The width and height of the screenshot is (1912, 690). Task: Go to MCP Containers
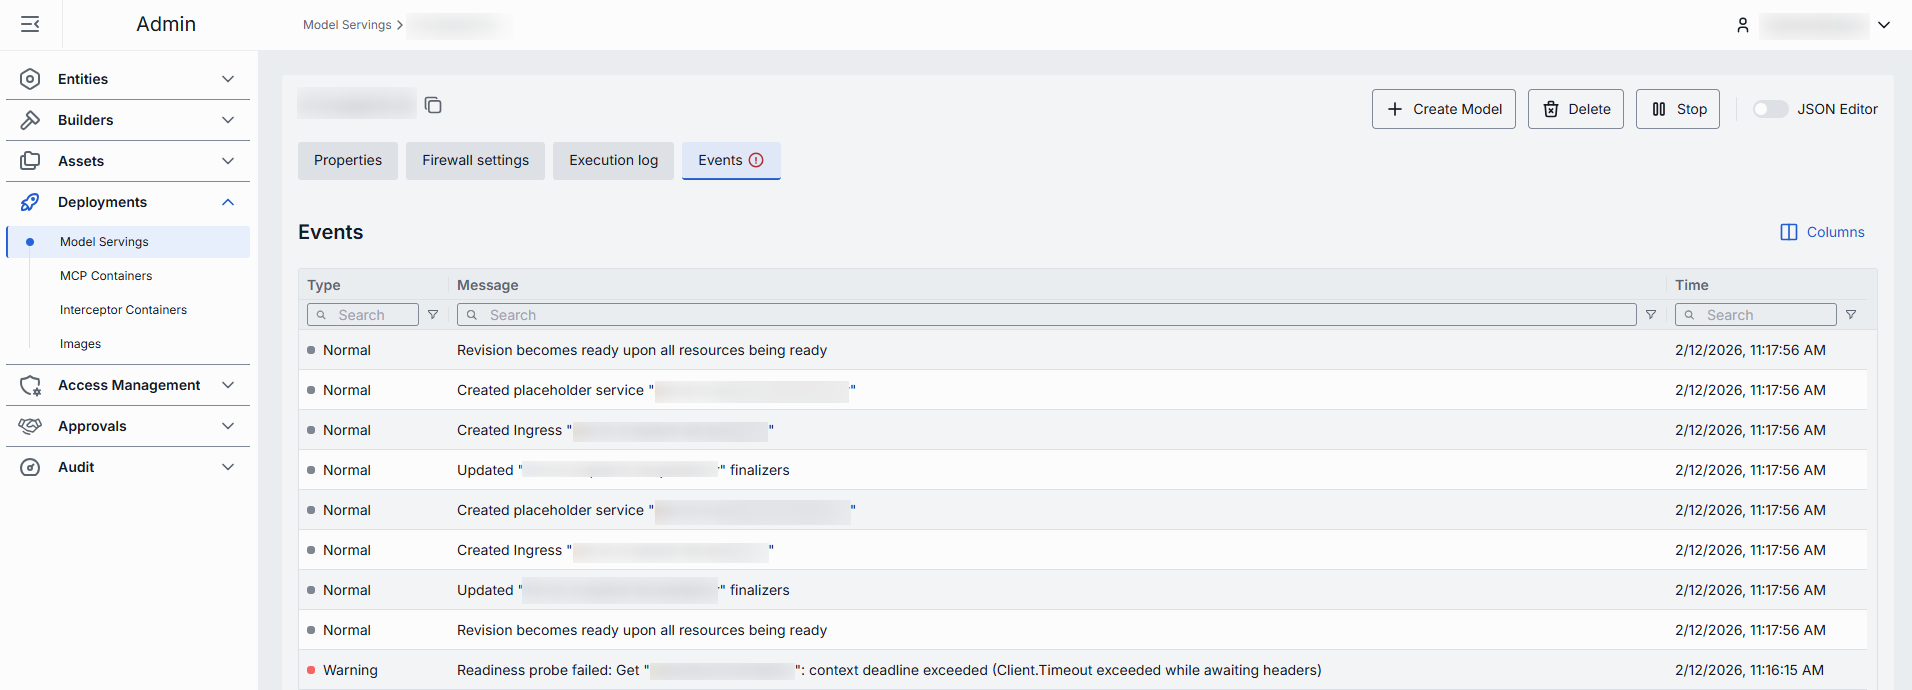tap(106, 276)
